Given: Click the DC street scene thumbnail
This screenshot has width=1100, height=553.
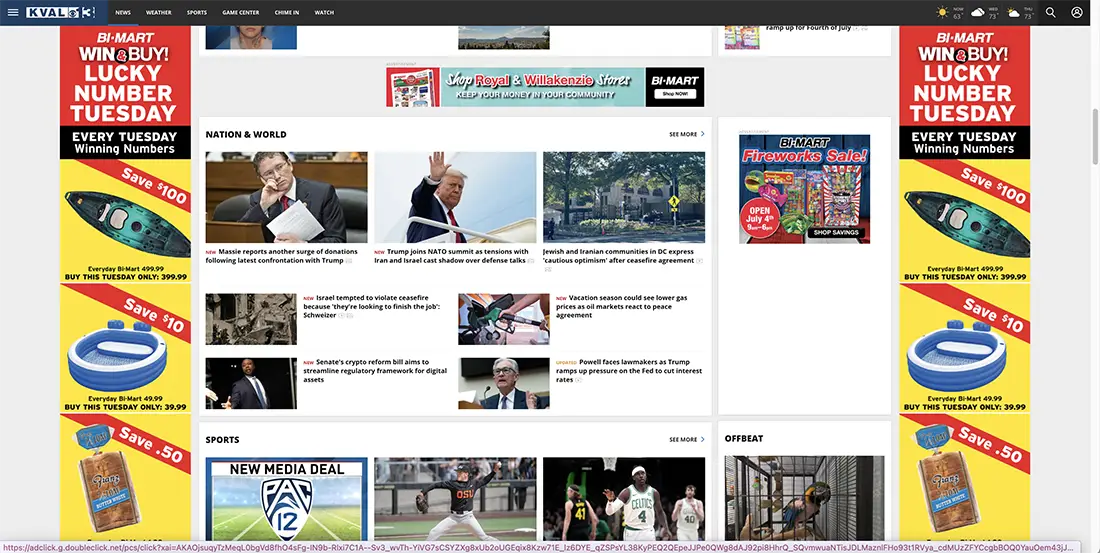Looking at the screenshot, I should pyautogui.click(x=624, y=197).
